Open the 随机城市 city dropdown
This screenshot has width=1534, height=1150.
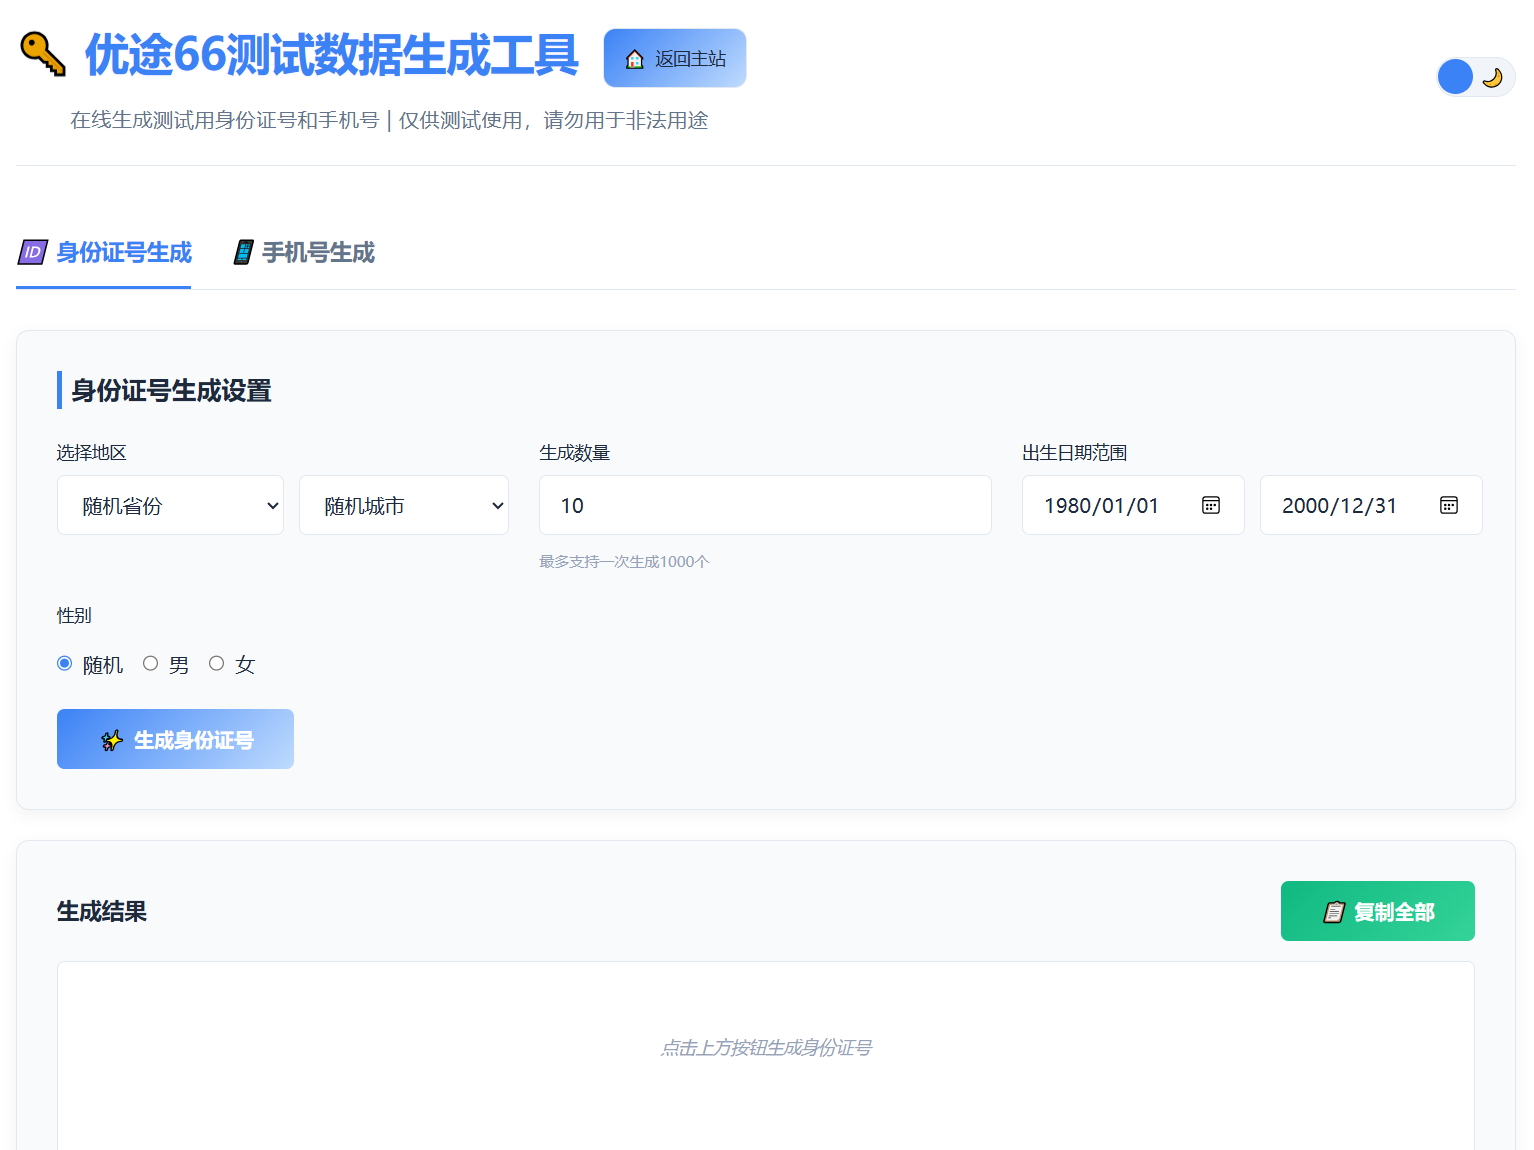click(x=404, y=505)
